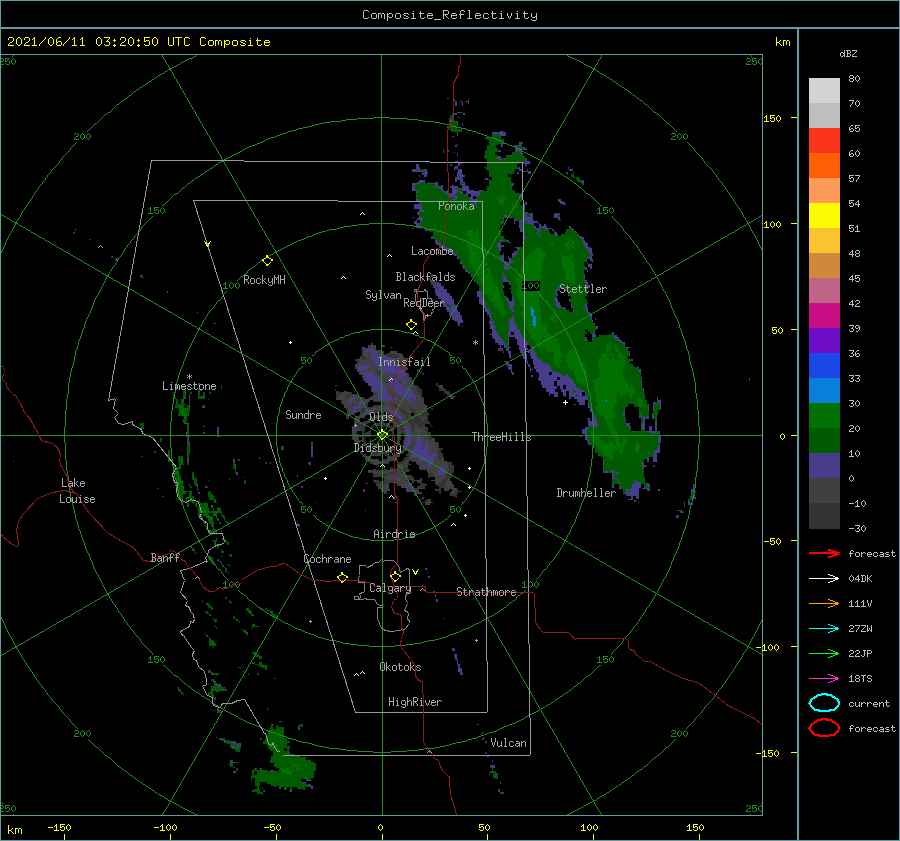This screenshot has width=900, height=841.
Task: Click the Drumheller city label
Action: [586, 493]
